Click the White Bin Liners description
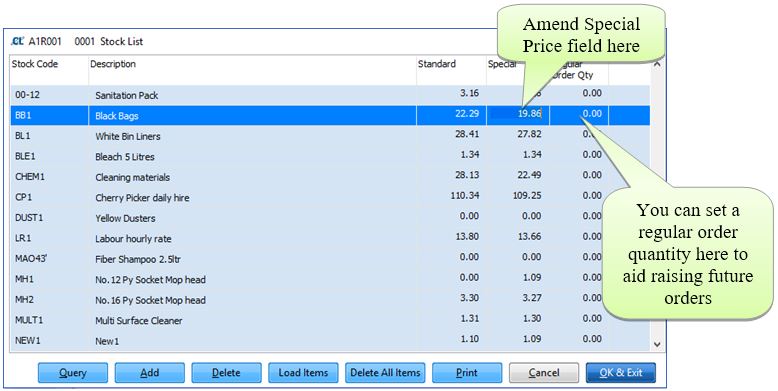Image resolution: width=778 pixels, height=391 pixels. coord(128,136)
